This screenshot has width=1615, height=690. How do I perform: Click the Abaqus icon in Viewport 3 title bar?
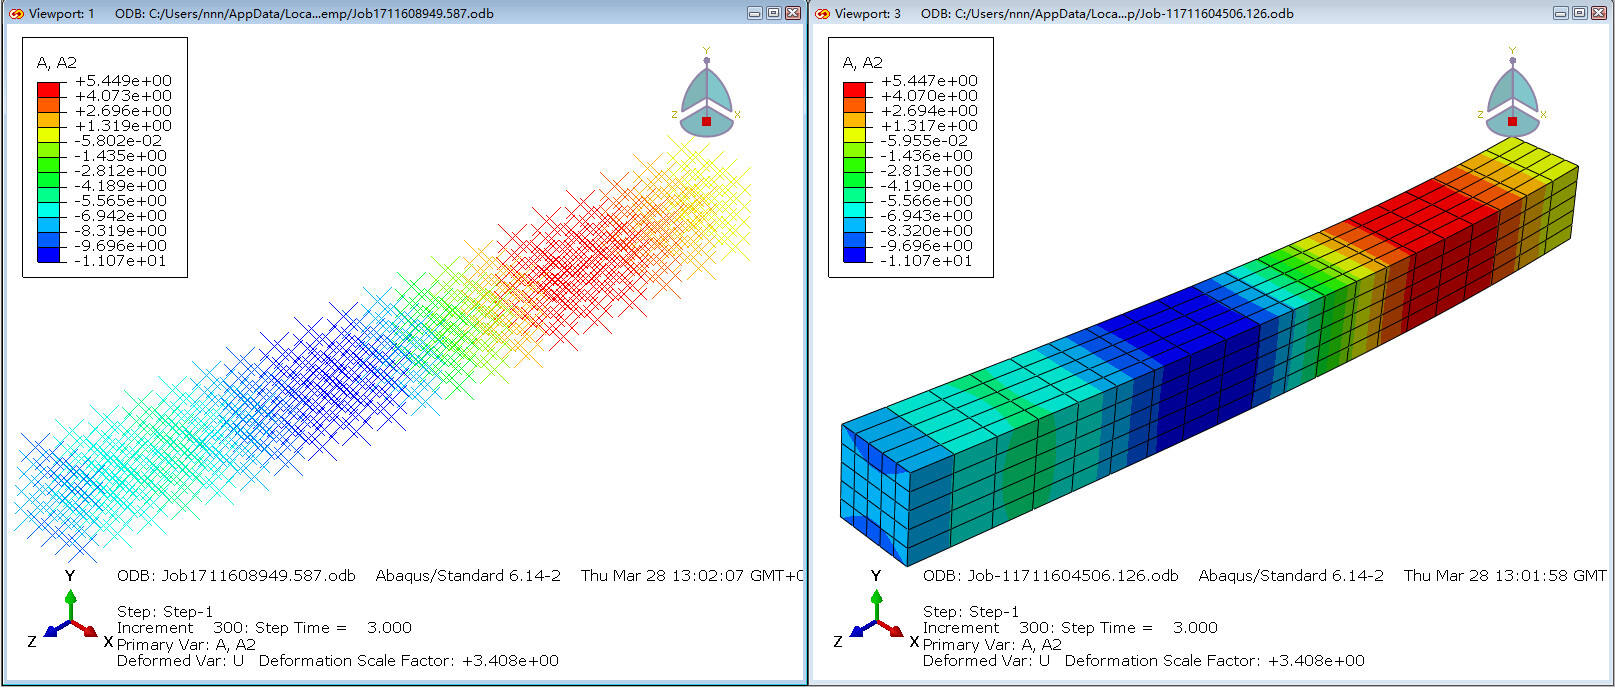[822, 13]
